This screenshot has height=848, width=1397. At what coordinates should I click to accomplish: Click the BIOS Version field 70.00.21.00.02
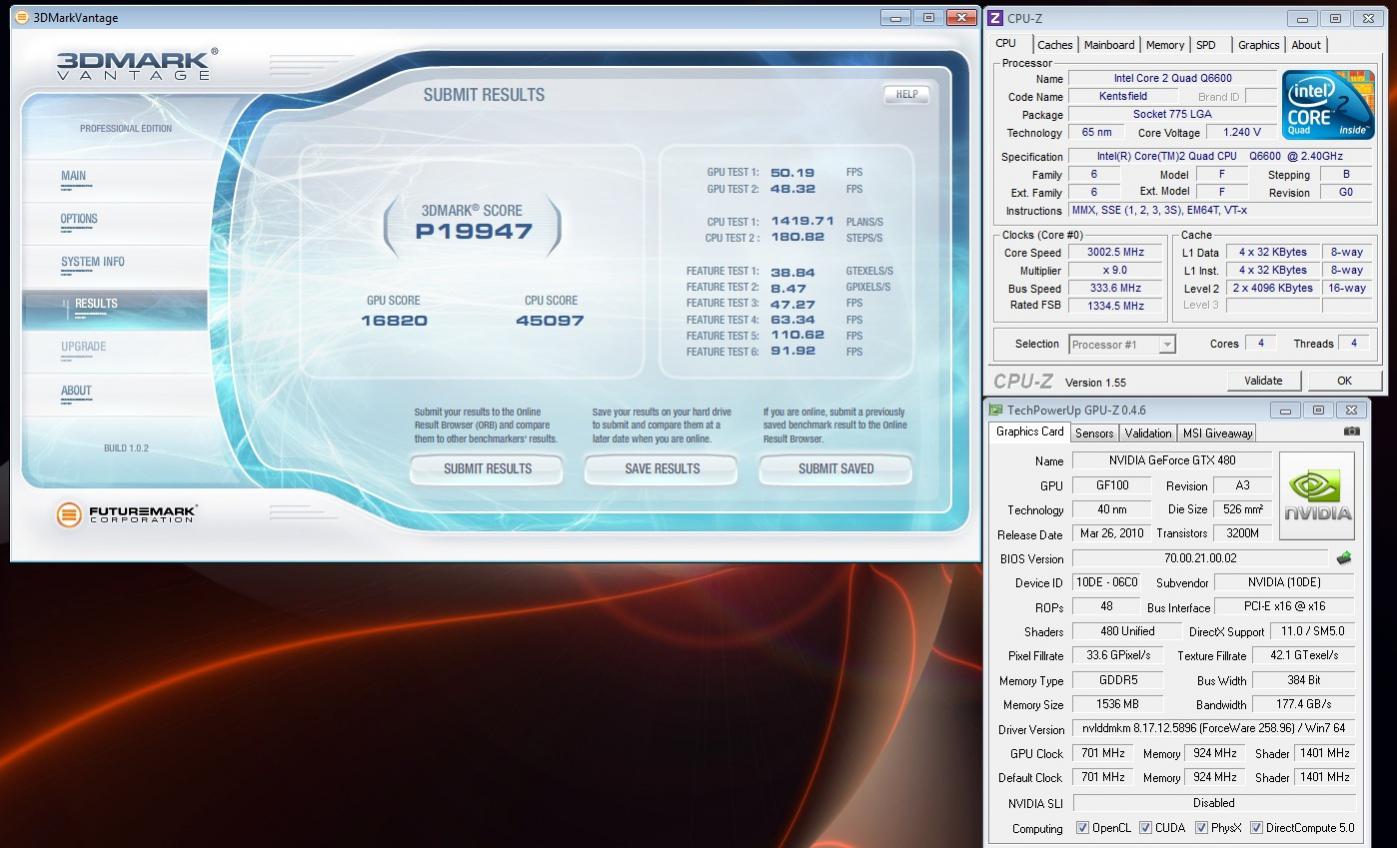[1200, 558]
